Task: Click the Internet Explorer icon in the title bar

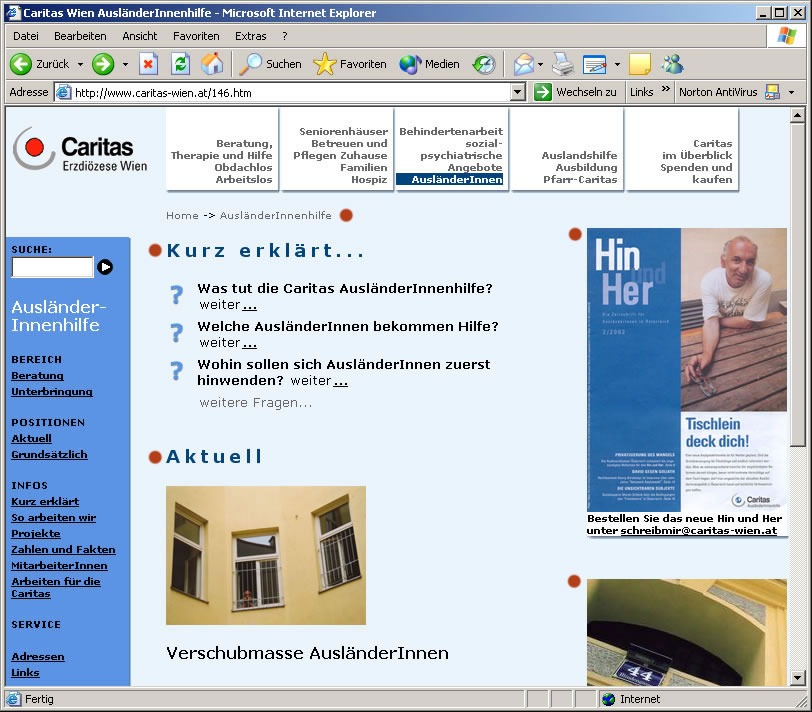Action: tap(13, 12)
